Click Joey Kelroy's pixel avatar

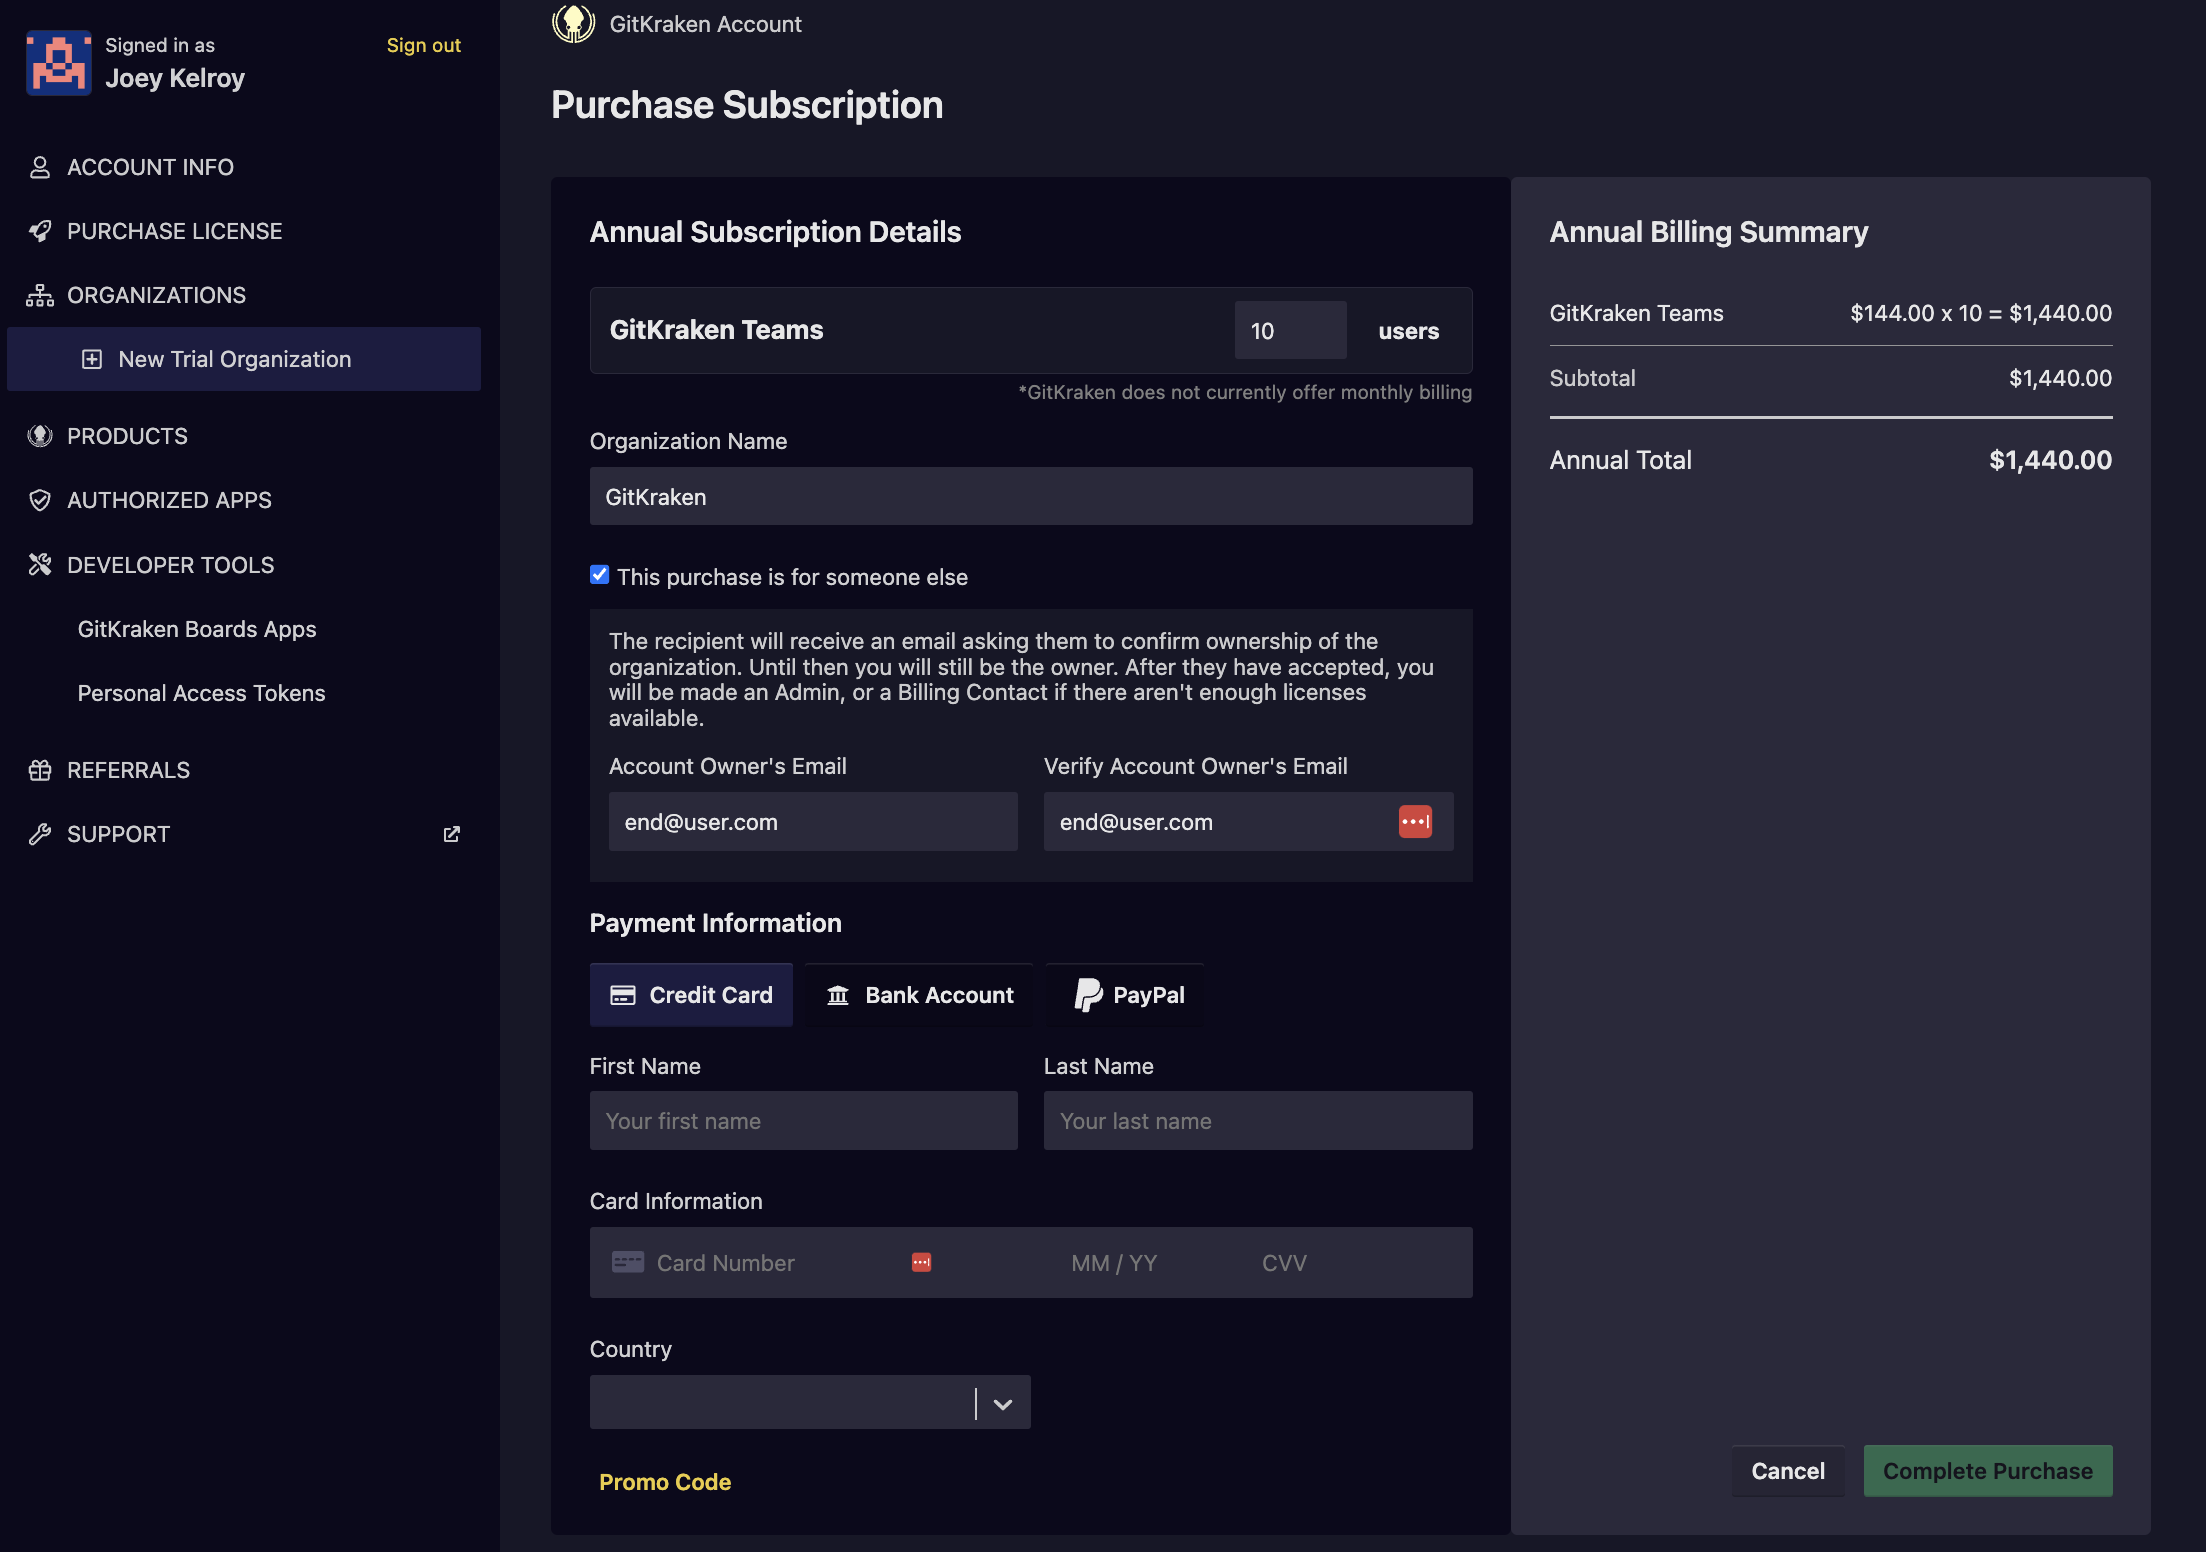(x=59, y=62)
